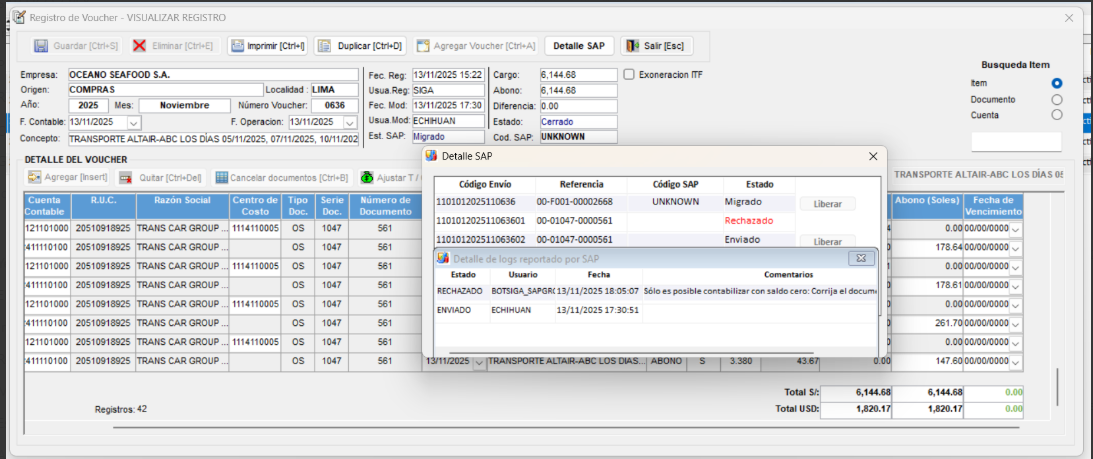Click the Agregar Voucher folder icon
The image size is (1093, 459).
coord(424,46)
